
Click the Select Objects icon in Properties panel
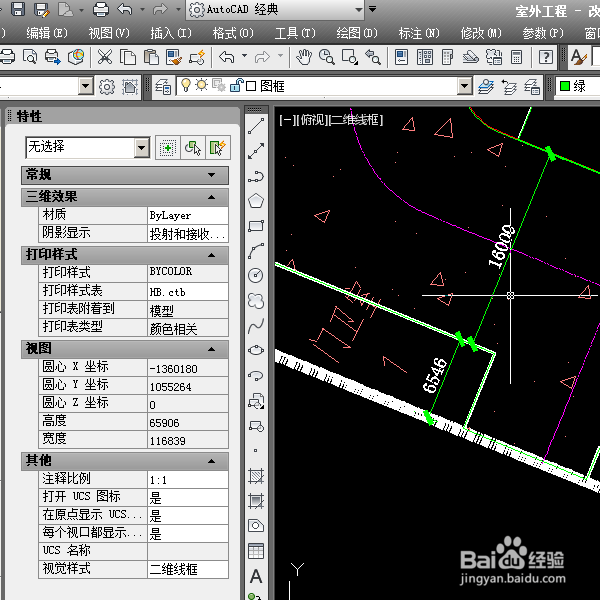click(x=193, y=147)
